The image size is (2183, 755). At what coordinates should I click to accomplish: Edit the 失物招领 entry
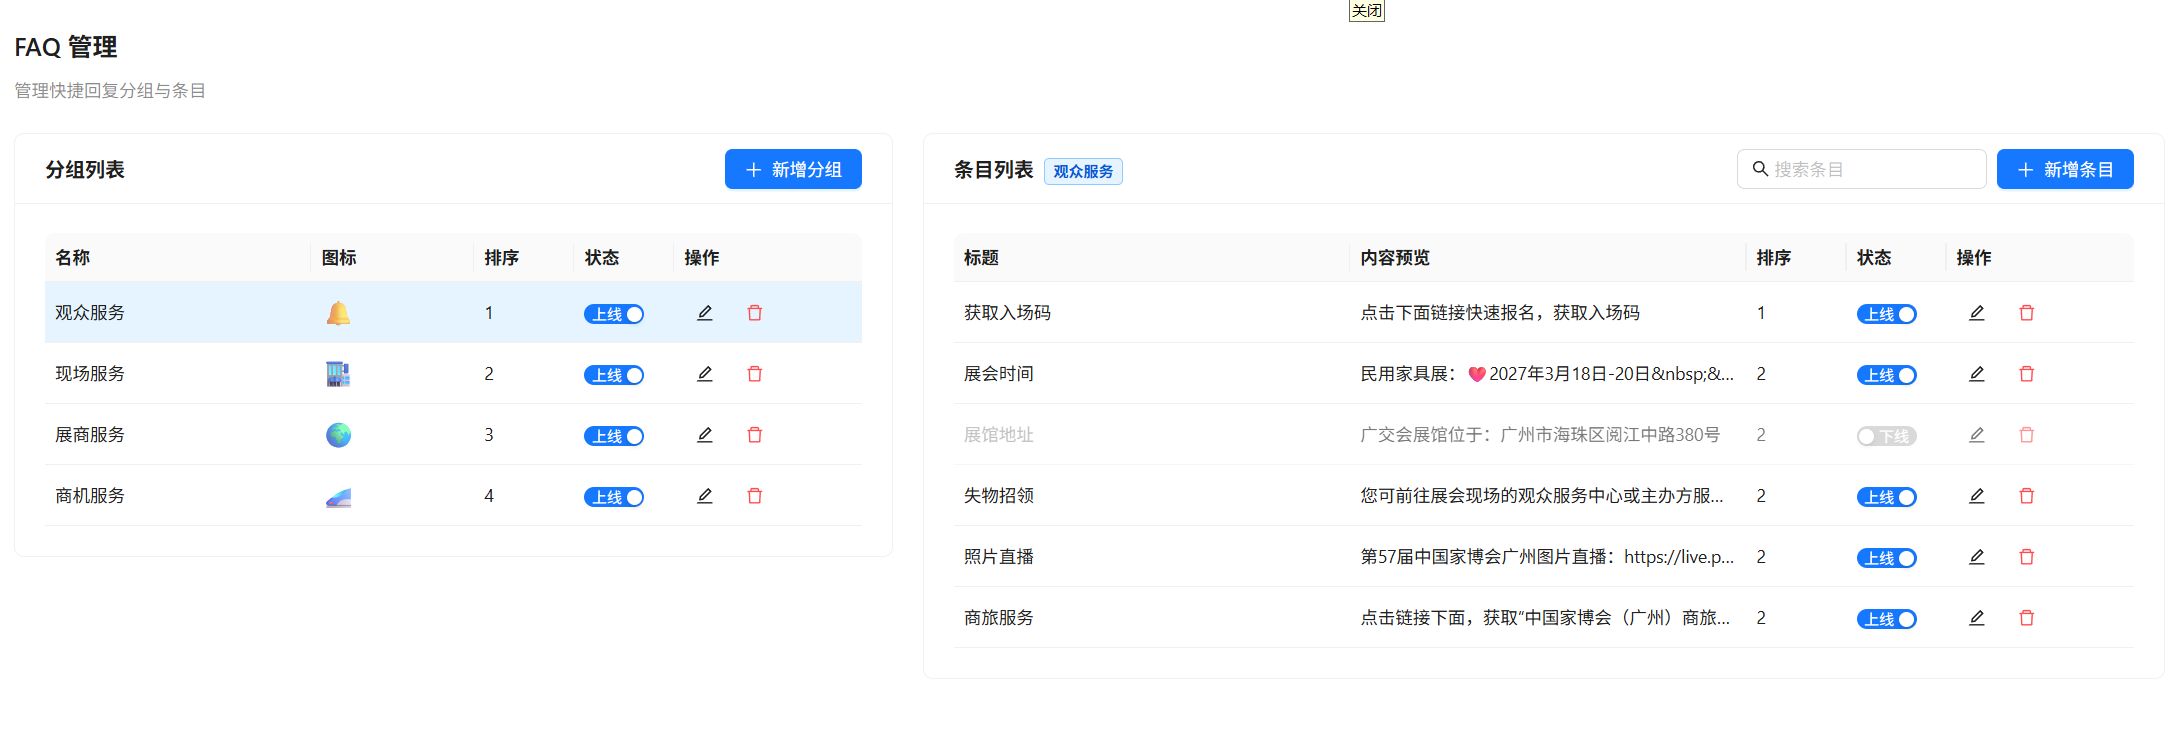coord(1976,496)
